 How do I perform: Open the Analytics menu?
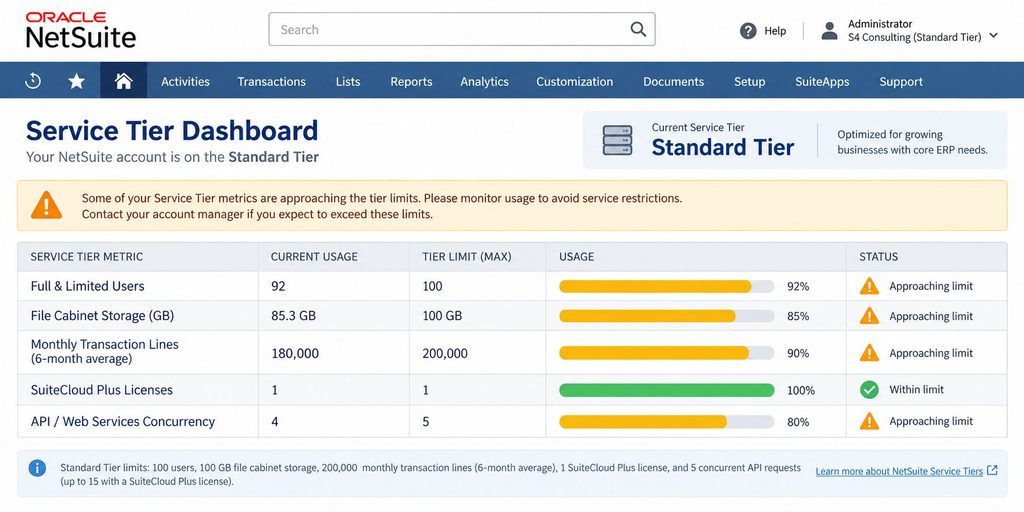pos(485,82)
